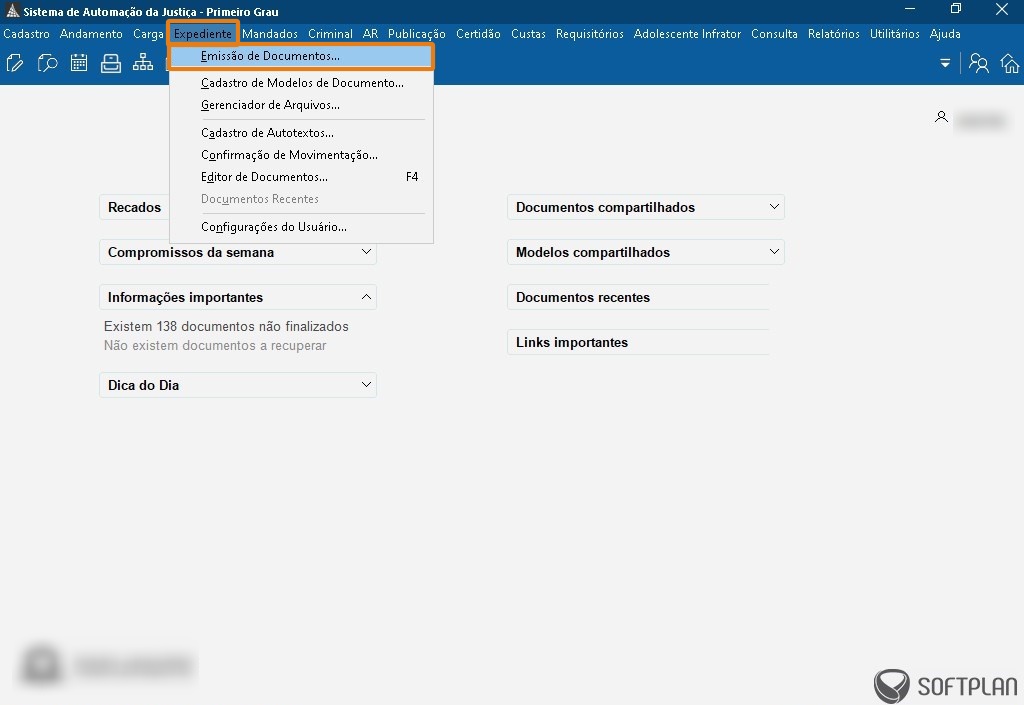1024x705 pixels.
Task: Click the Expediente menu
Action: 202,34
